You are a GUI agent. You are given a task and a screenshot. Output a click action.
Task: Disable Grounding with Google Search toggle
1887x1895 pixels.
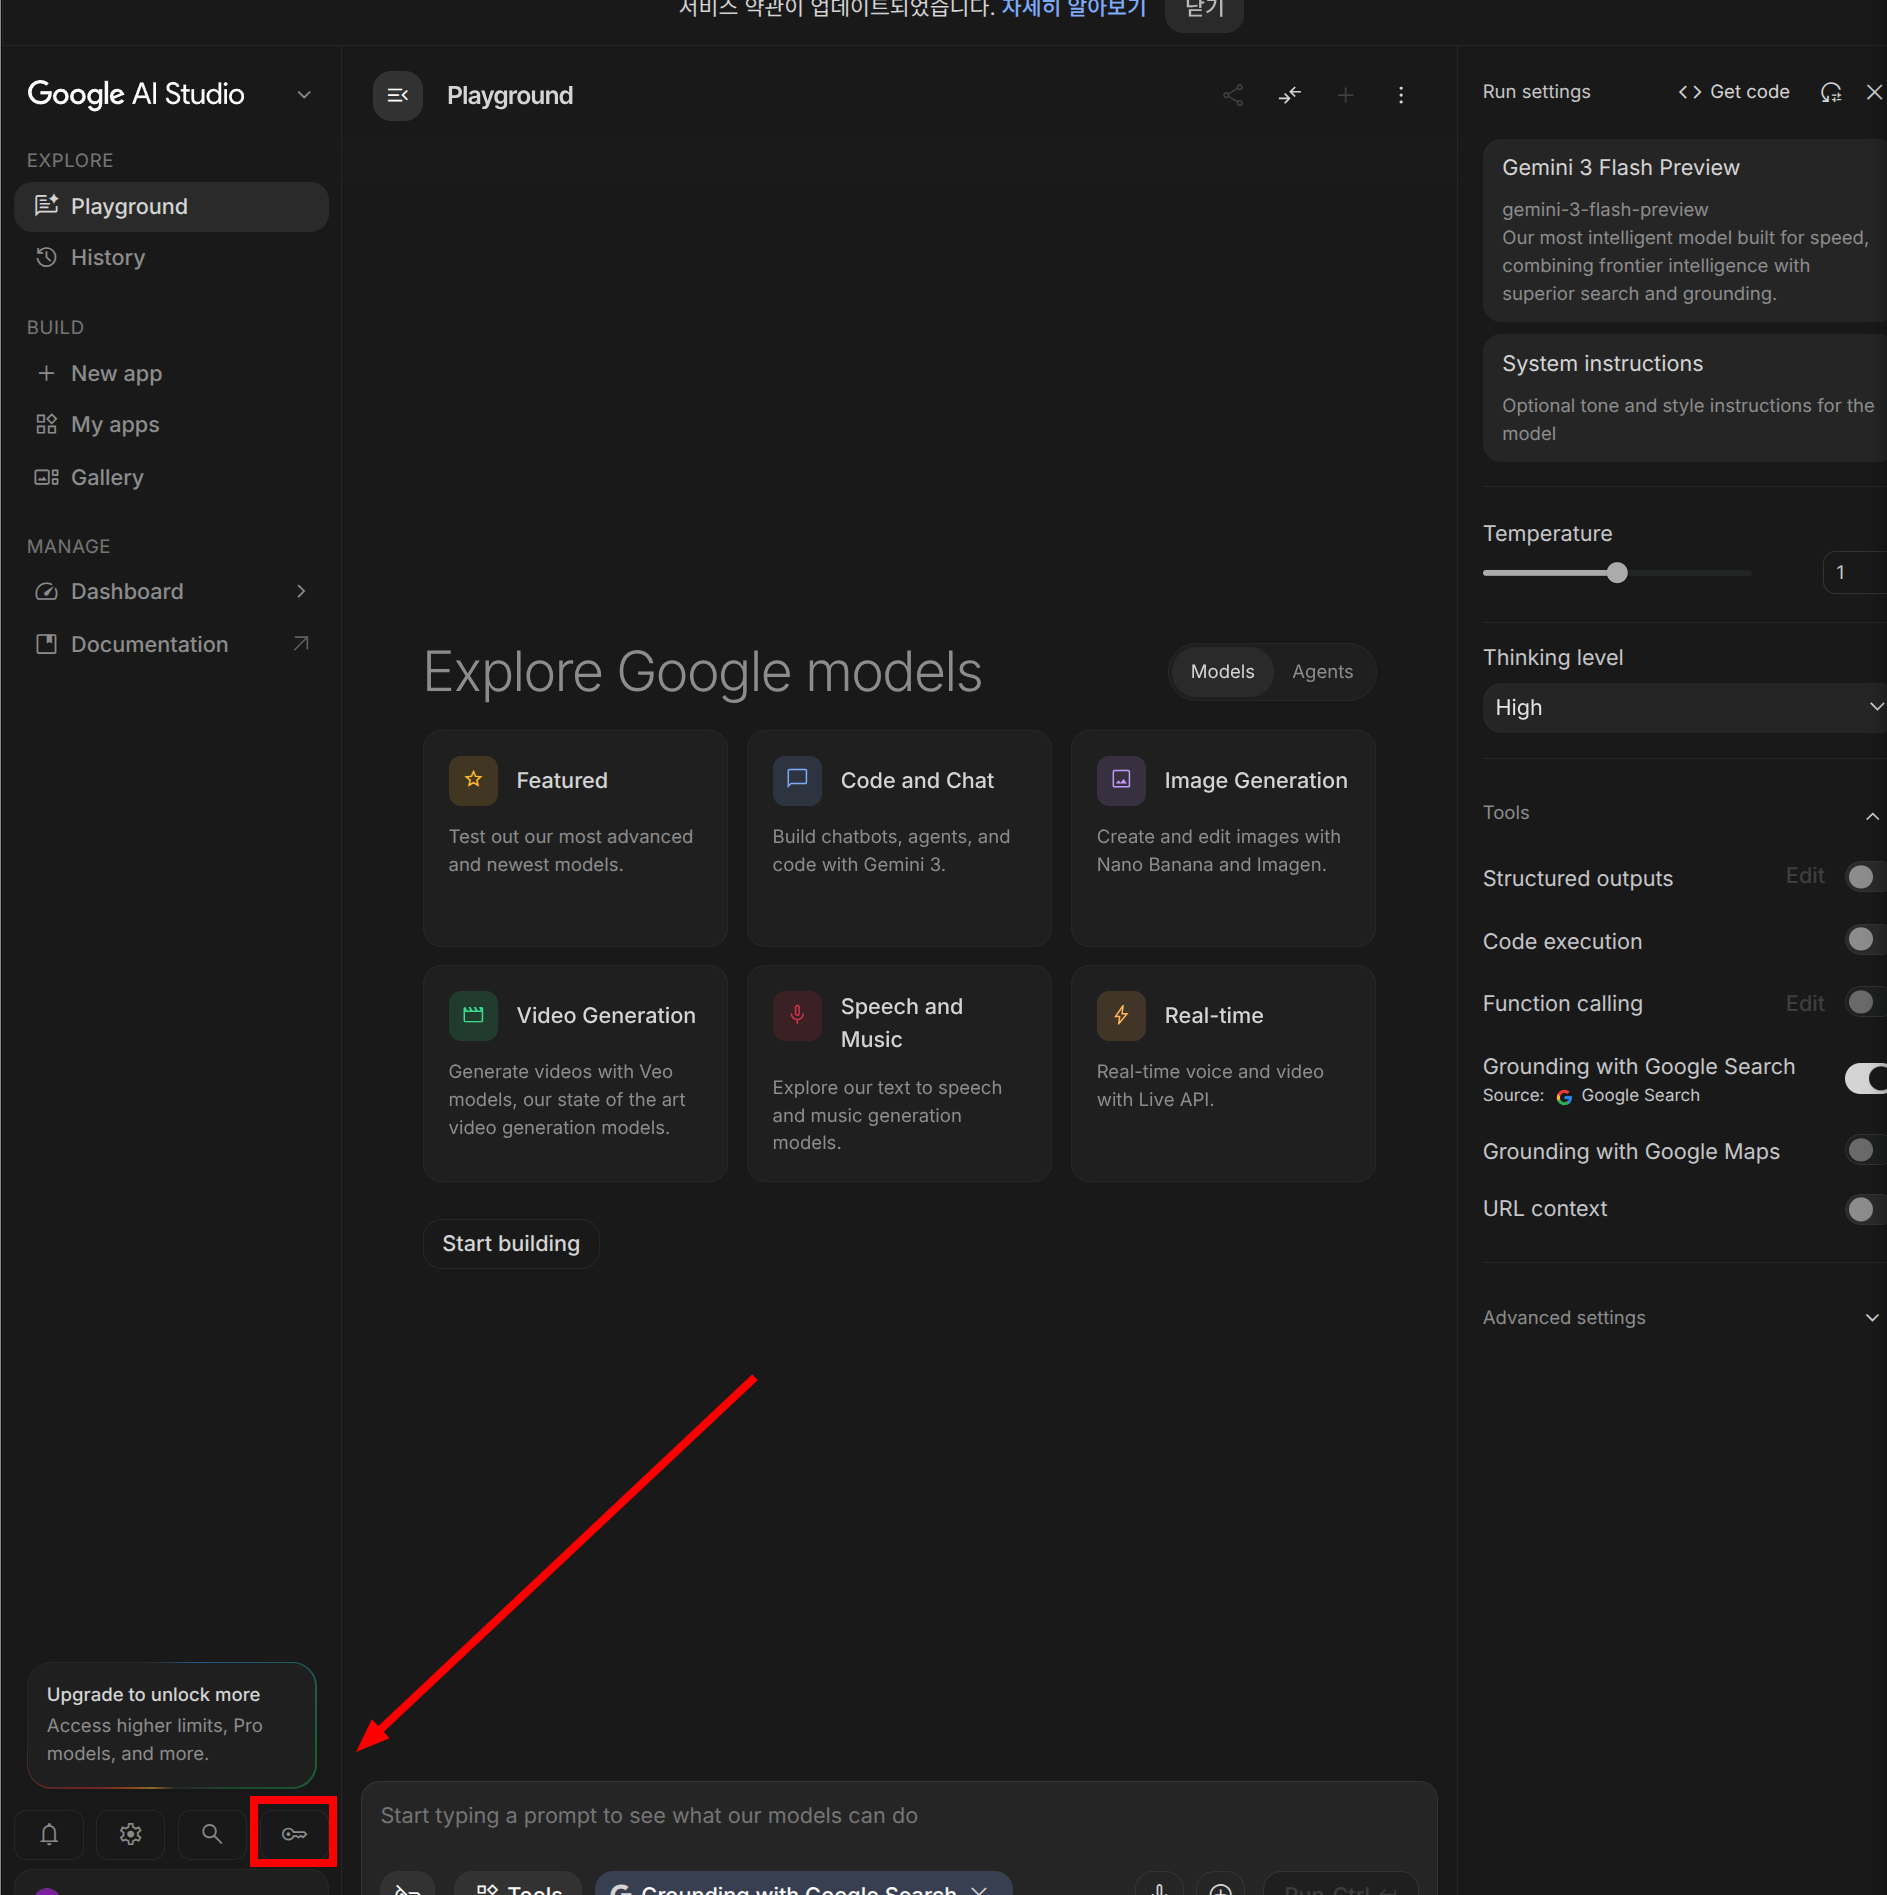1867,1078
